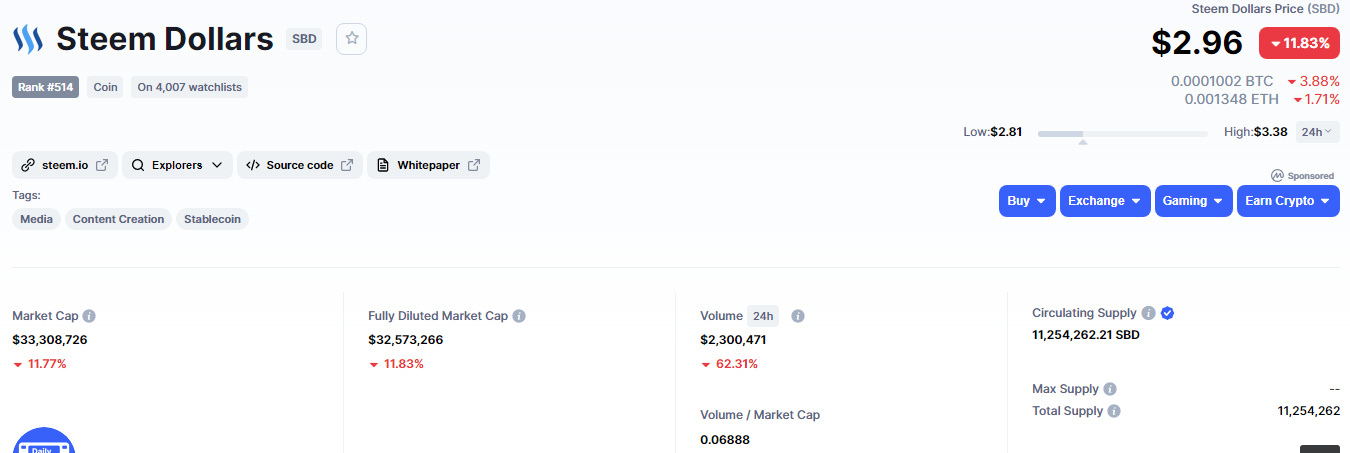Image resolution: width=1350 pixels, height=453 pixels.
Task: Click the Total Supply info icon
Action: pos(1114,411)
